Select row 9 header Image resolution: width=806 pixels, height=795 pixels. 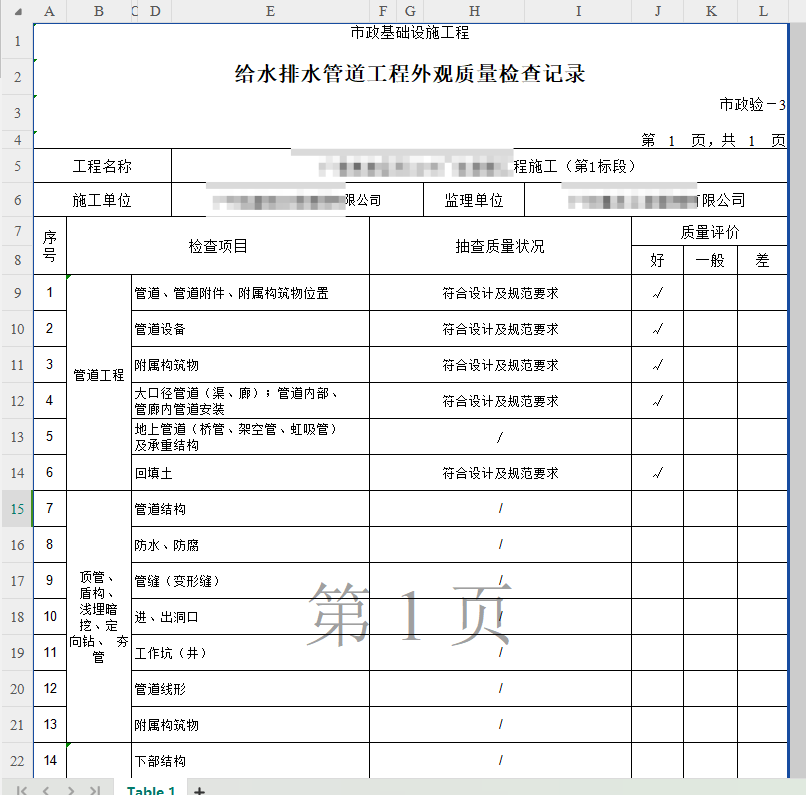click(17, 293)
